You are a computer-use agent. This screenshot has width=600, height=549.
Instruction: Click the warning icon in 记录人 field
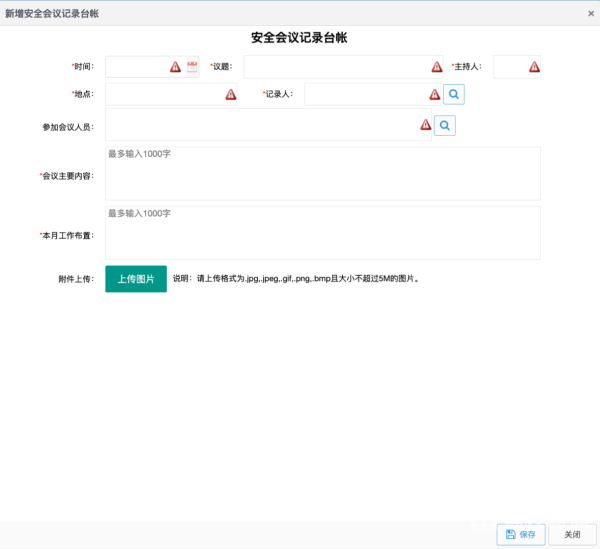click(x=434, y=94)
